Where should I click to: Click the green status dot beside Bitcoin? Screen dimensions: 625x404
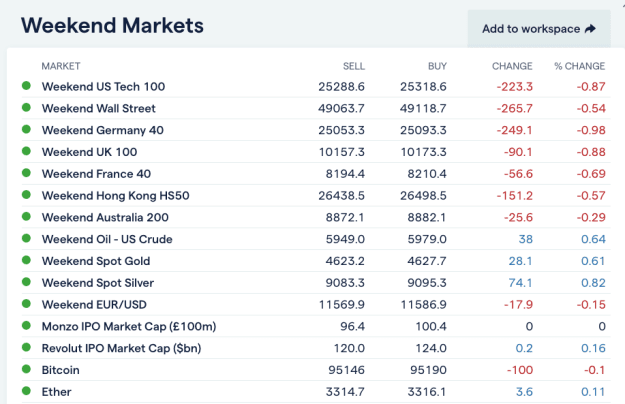tap(26, 369)
